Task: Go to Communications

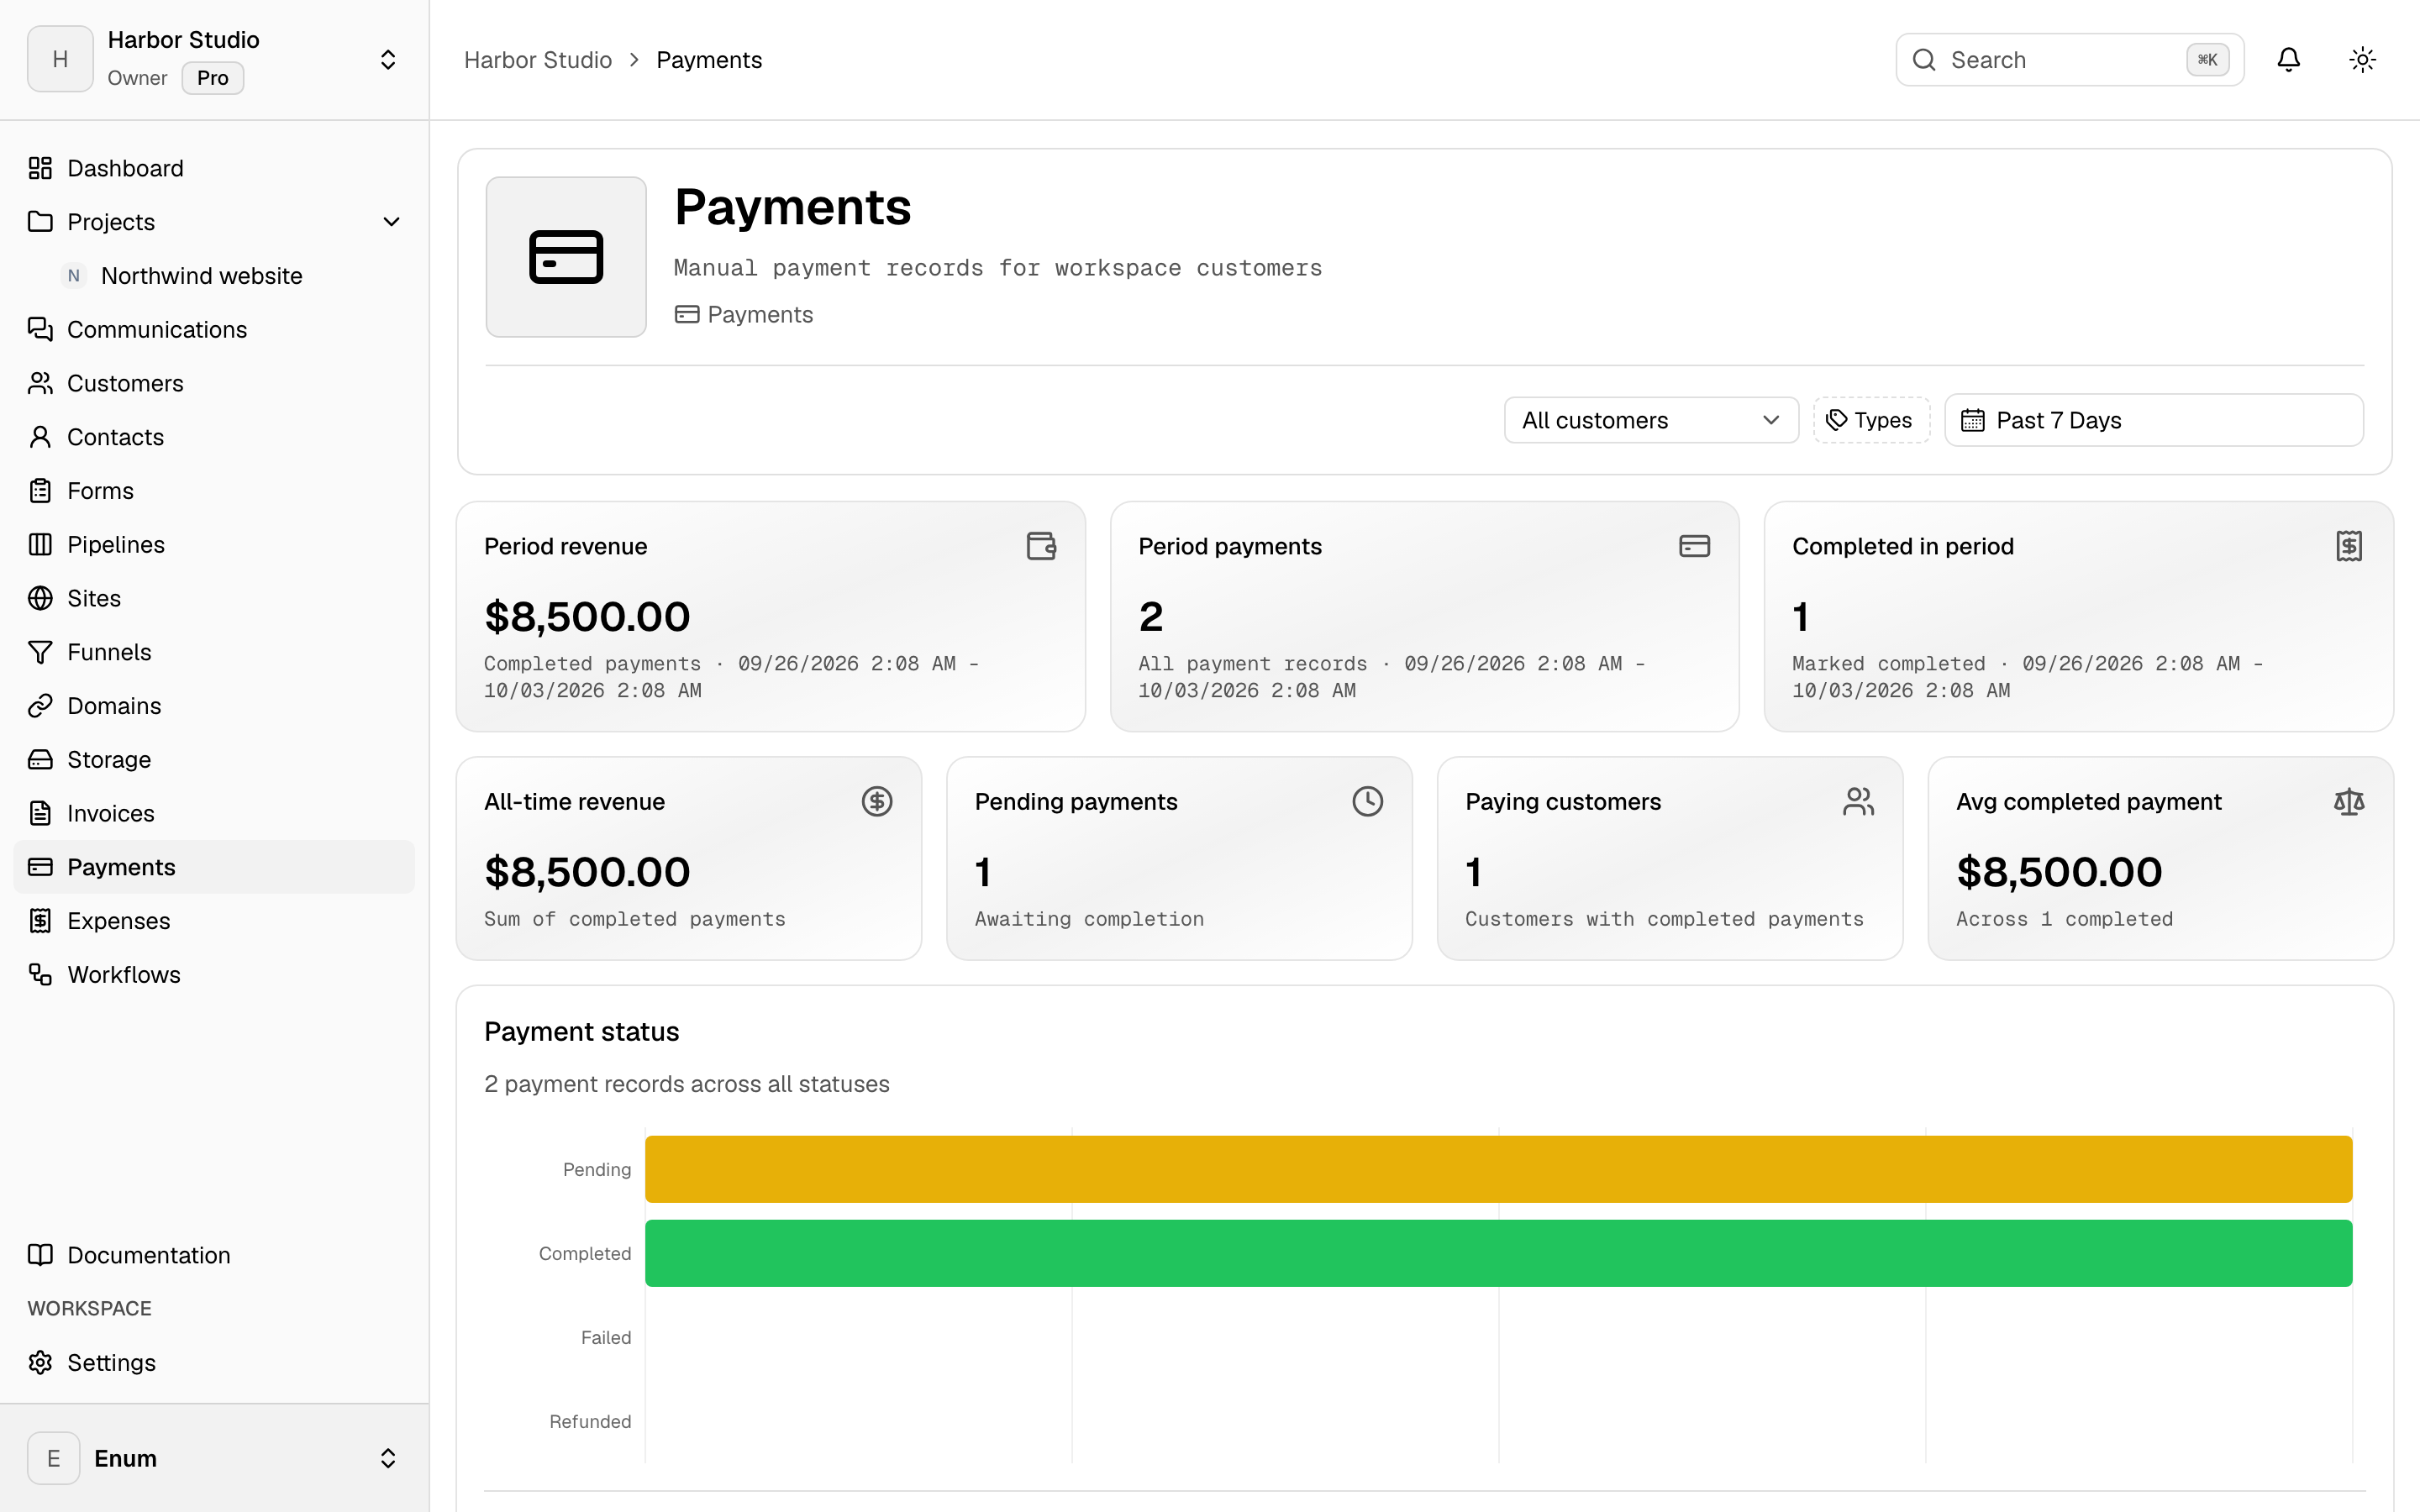Action: pos(214,330)
